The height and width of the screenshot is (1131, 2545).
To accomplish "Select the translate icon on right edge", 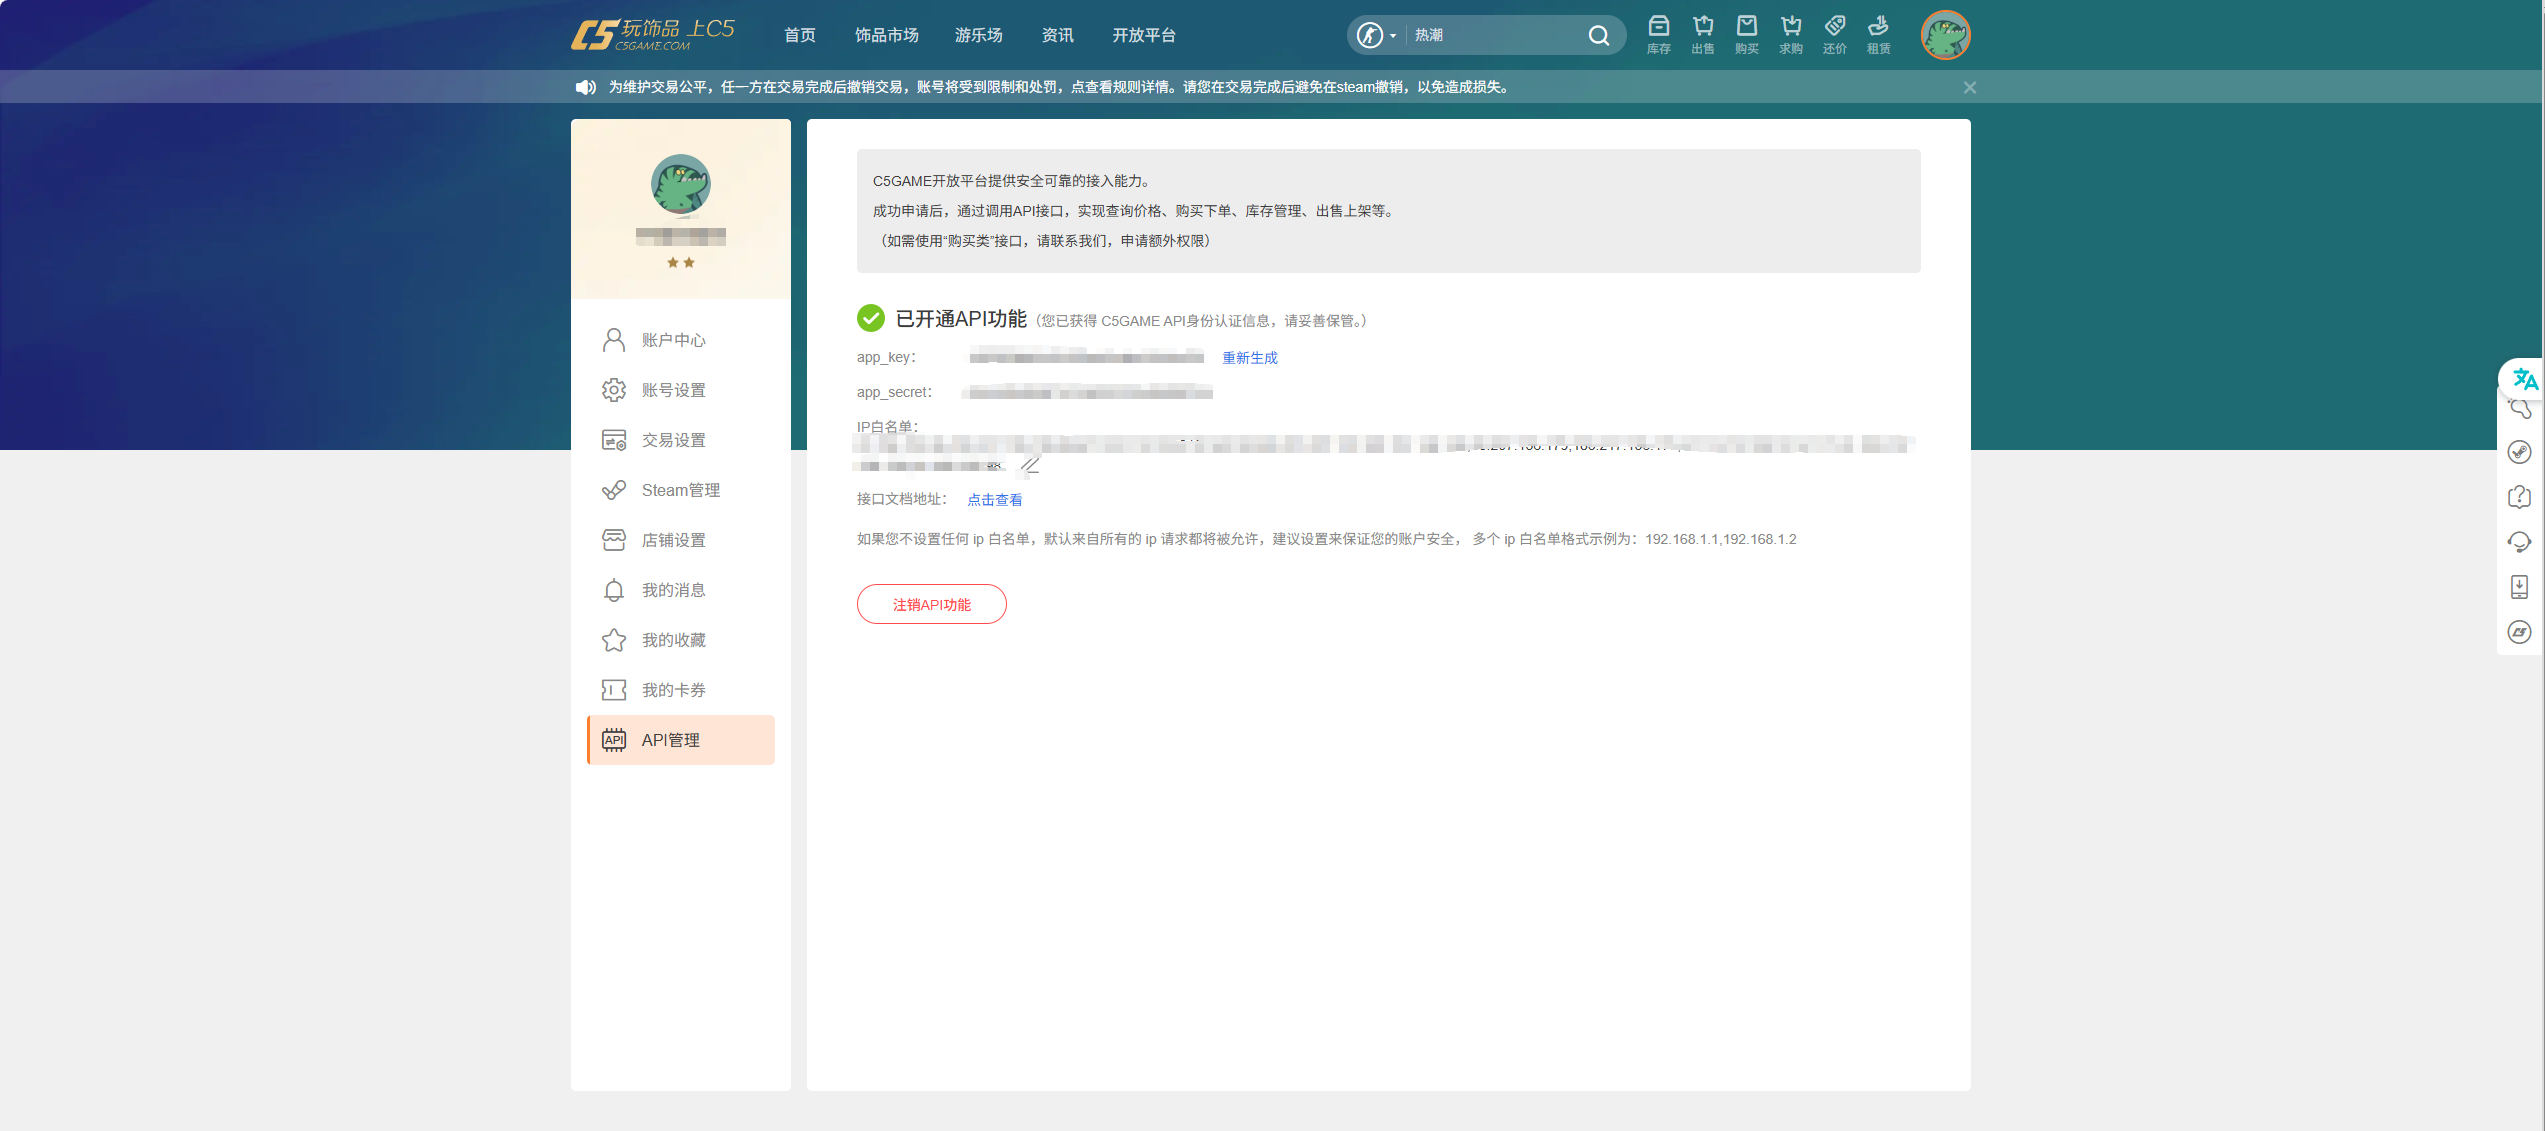I will [2524, 379].
